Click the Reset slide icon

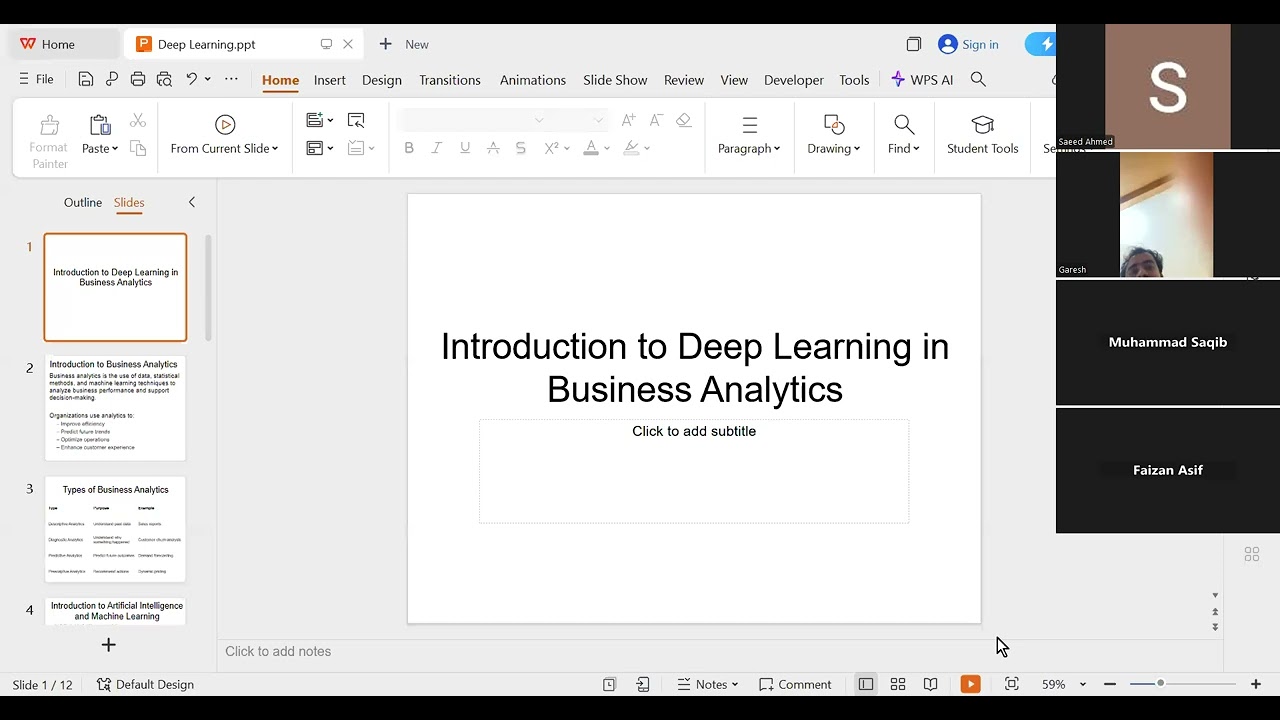pyautogui.click(x=356, y=120)
